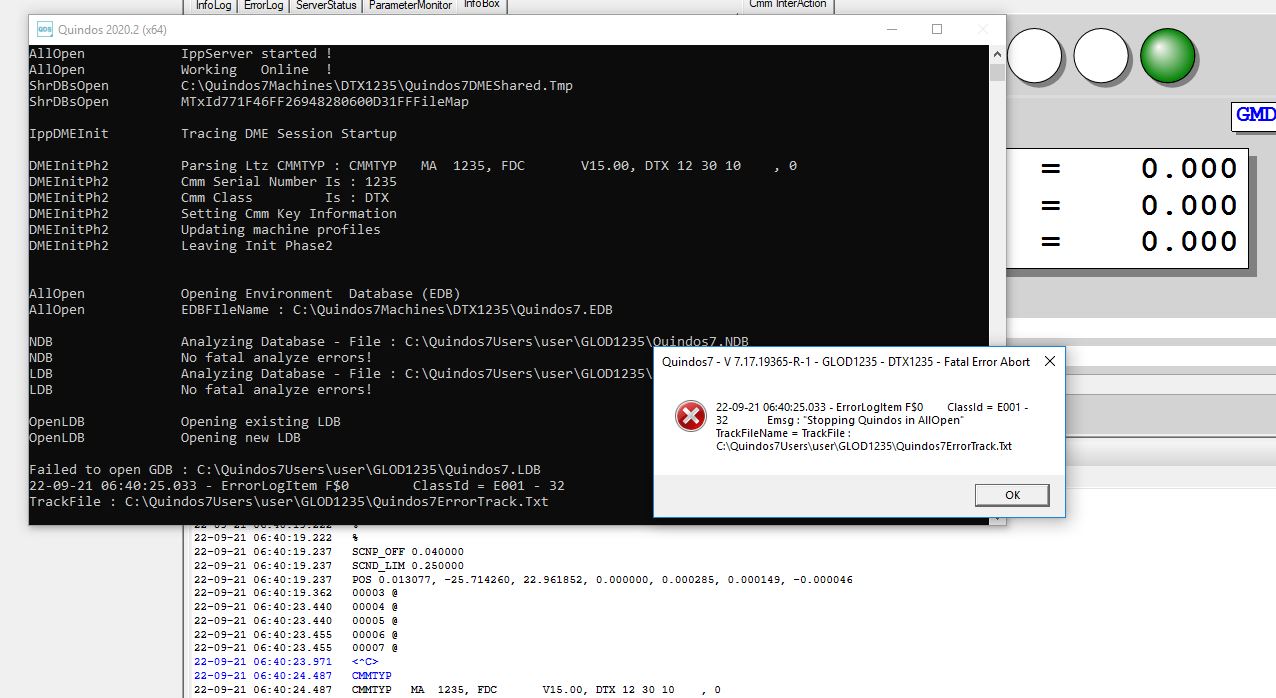Select the InfoBox tab

(482, 5)
